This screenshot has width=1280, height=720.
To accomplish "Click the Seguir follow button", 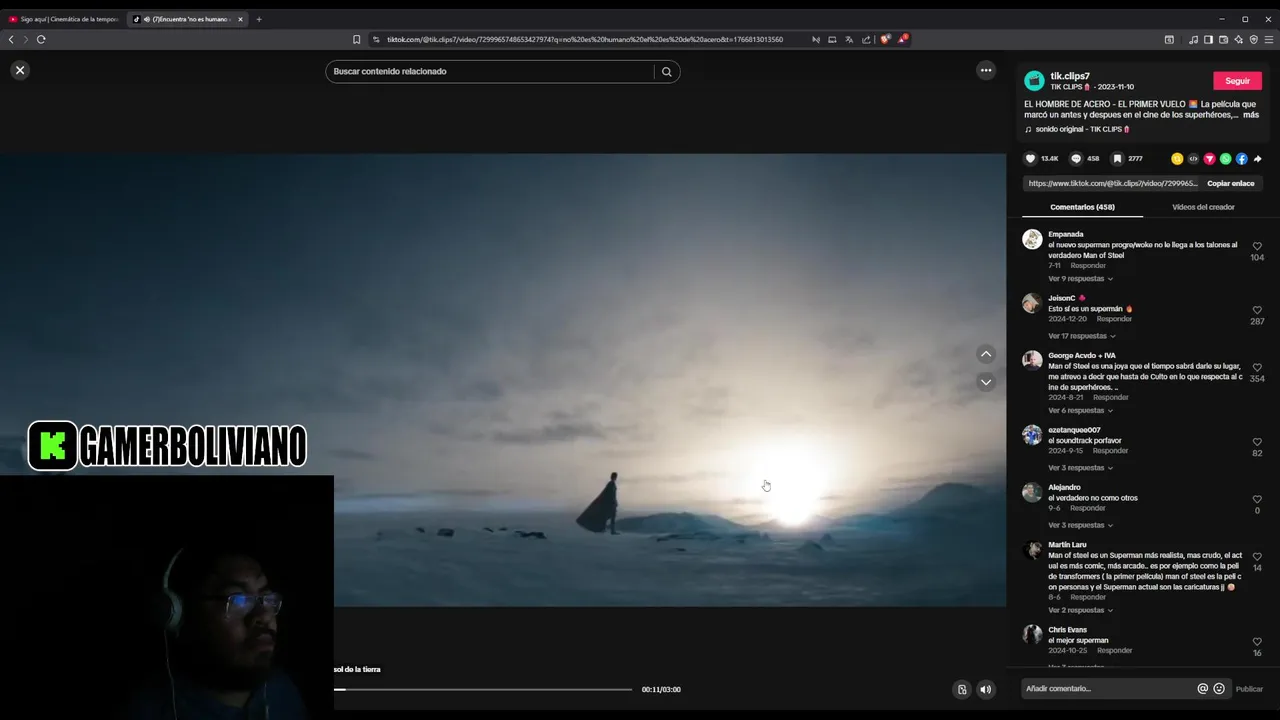I will (x=1237, y=81).
